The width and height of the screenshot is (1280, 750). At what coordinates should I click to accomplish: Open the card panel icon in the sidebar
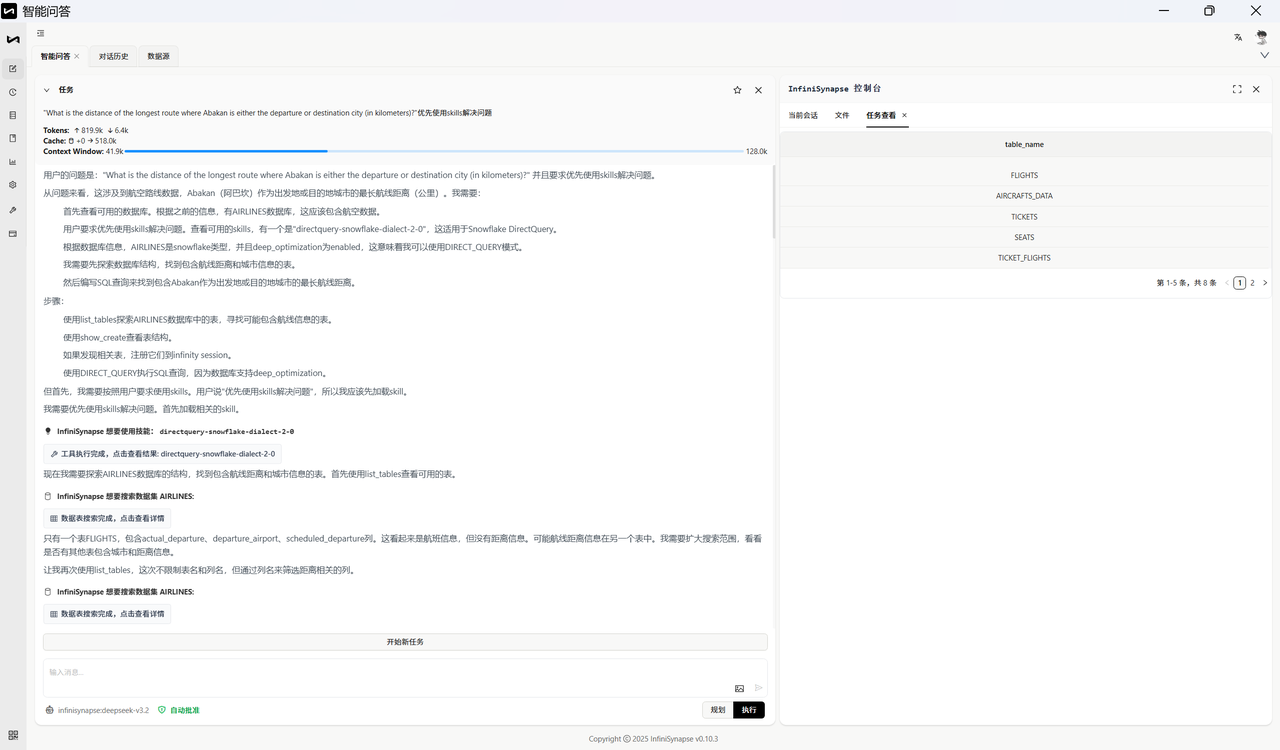point(13,234)
